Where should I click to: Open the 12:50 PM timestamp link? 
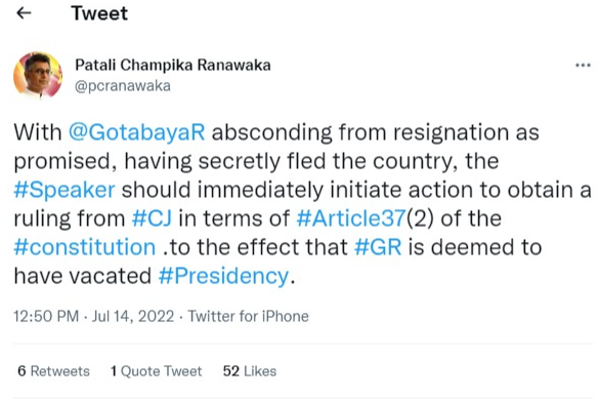(46, 317)
